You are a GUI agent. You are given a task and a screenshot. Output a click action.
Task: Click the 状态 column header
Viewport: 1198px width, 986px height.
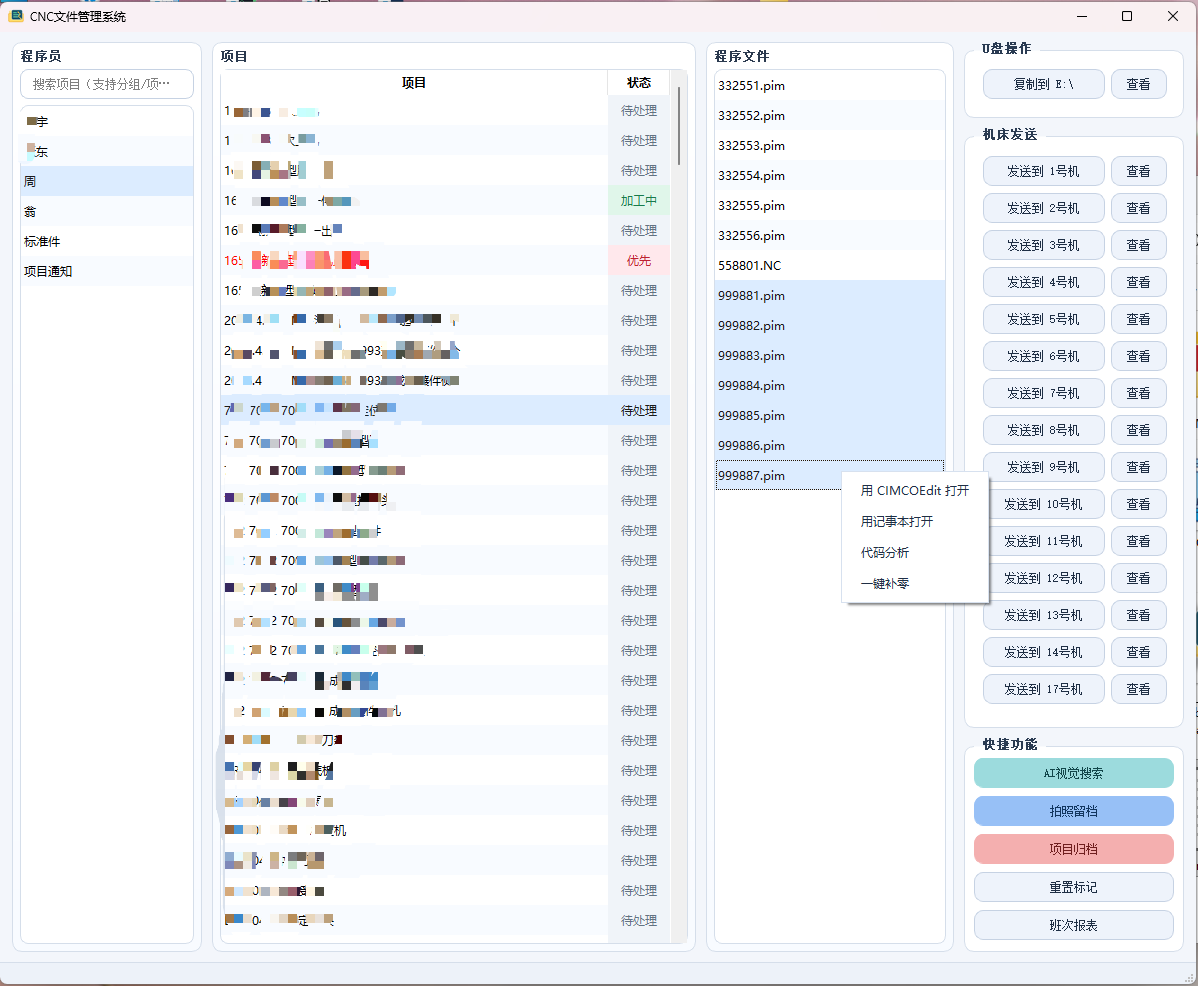(x=639, y=82)
